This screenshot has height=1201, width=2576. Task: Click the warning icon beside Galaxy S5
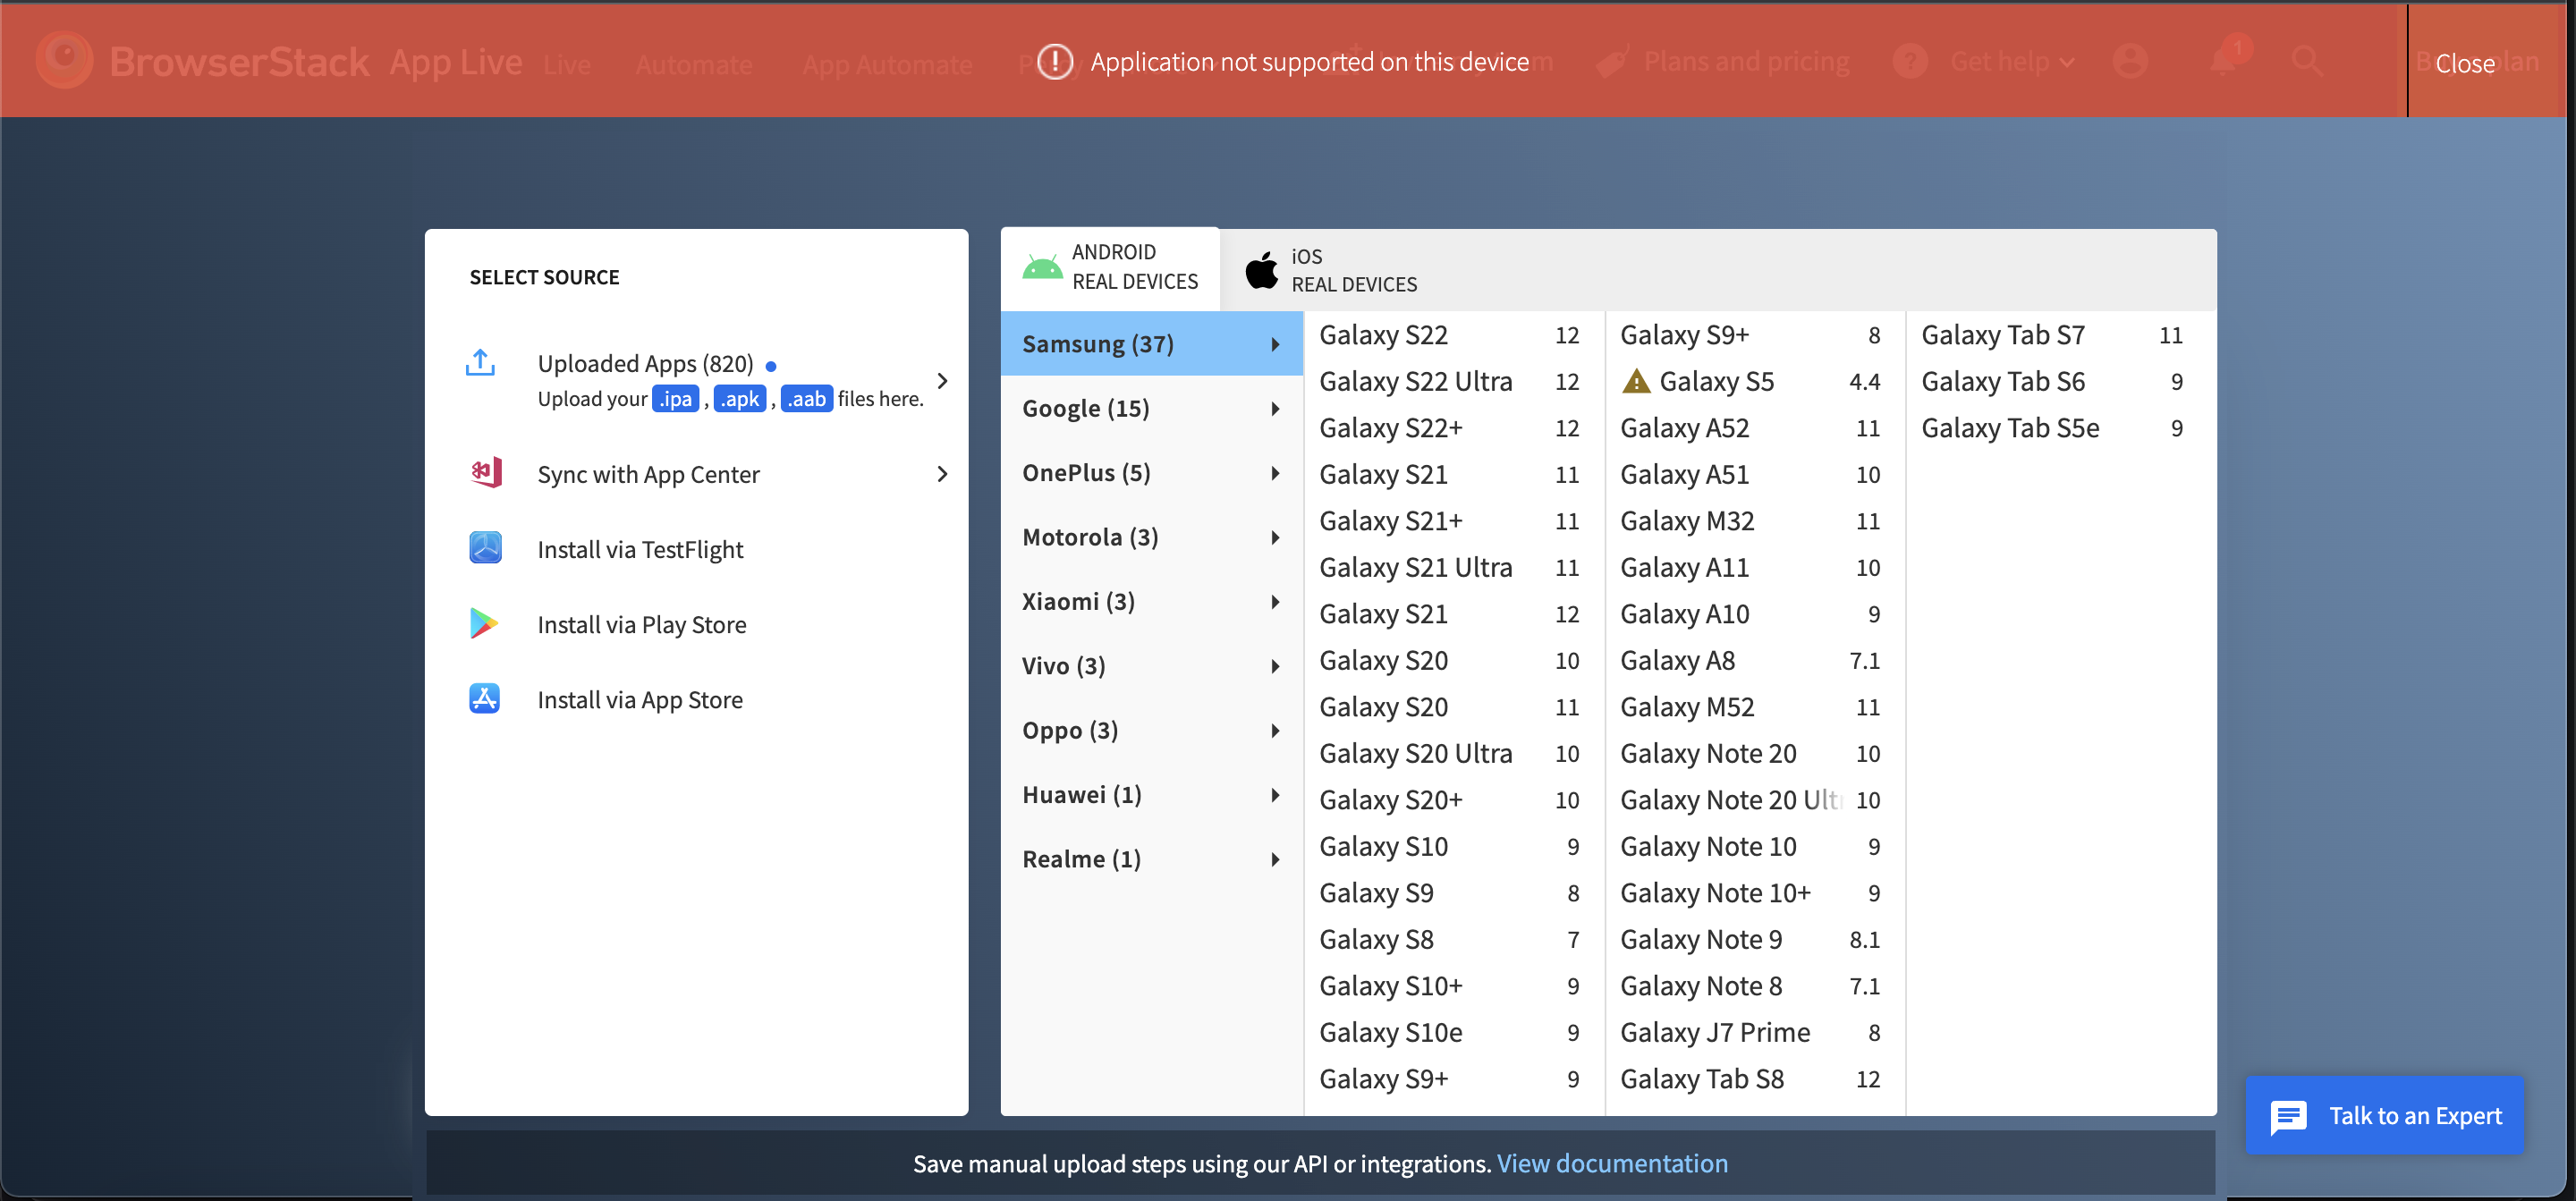[x=1636, y=381]
